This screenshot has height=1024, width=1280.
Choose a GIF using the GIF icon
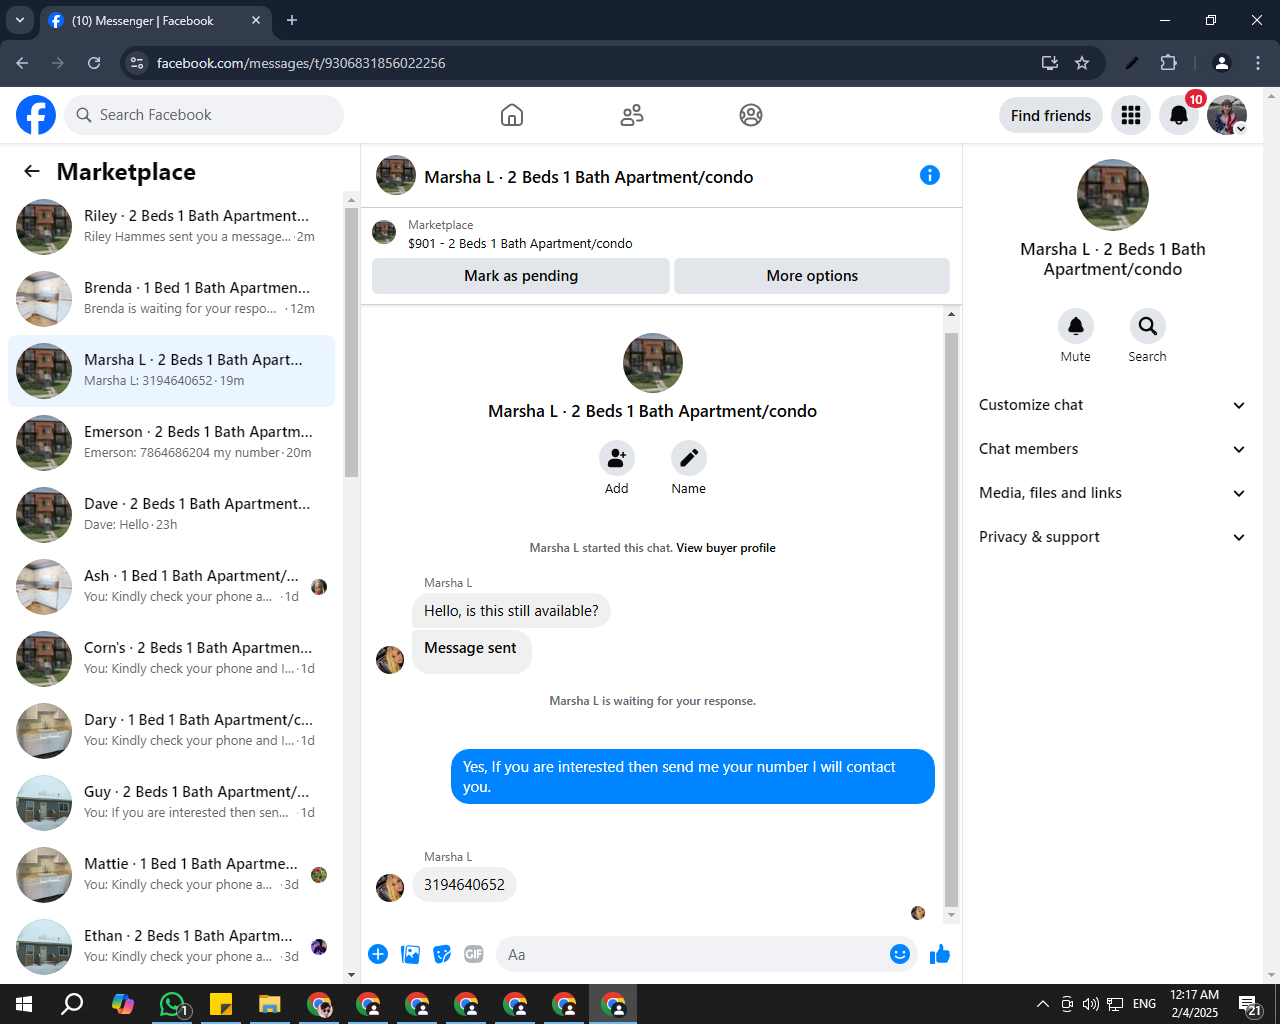(x=474, y=954)
